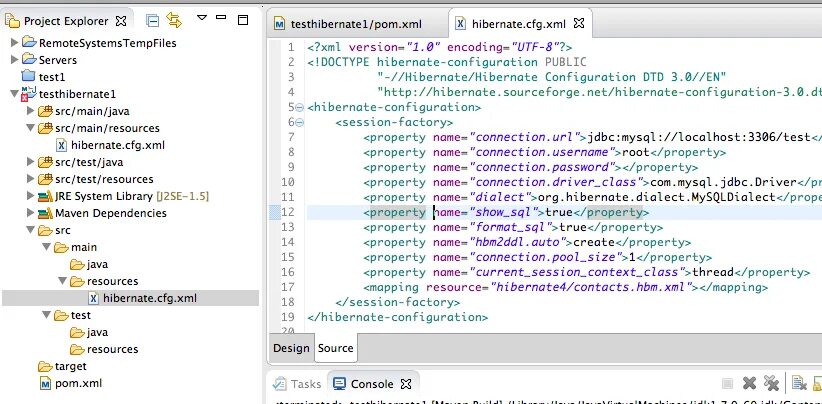Click line 12 show_sql value in editor
Image resolution: width=822 pixels, height=404 pixels.
click(x=559, y=212)
